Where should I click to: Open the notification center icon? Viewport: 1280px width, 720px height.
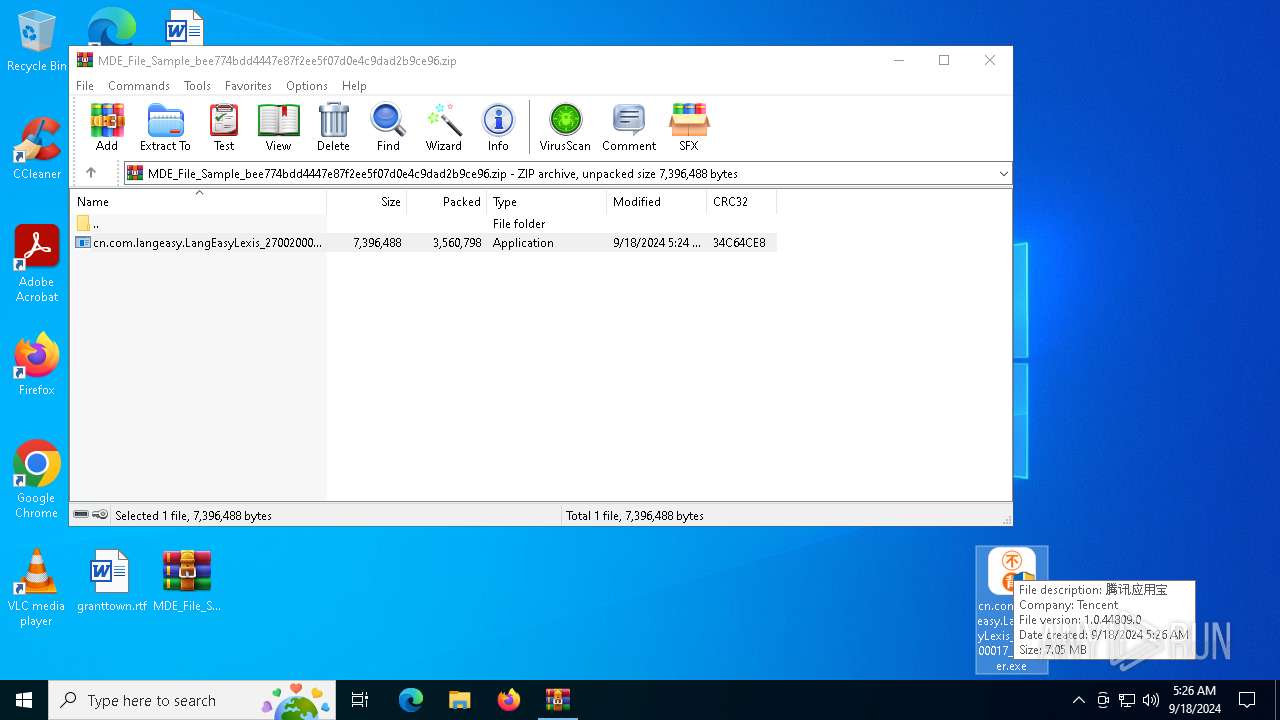[x=1247, y=700]
